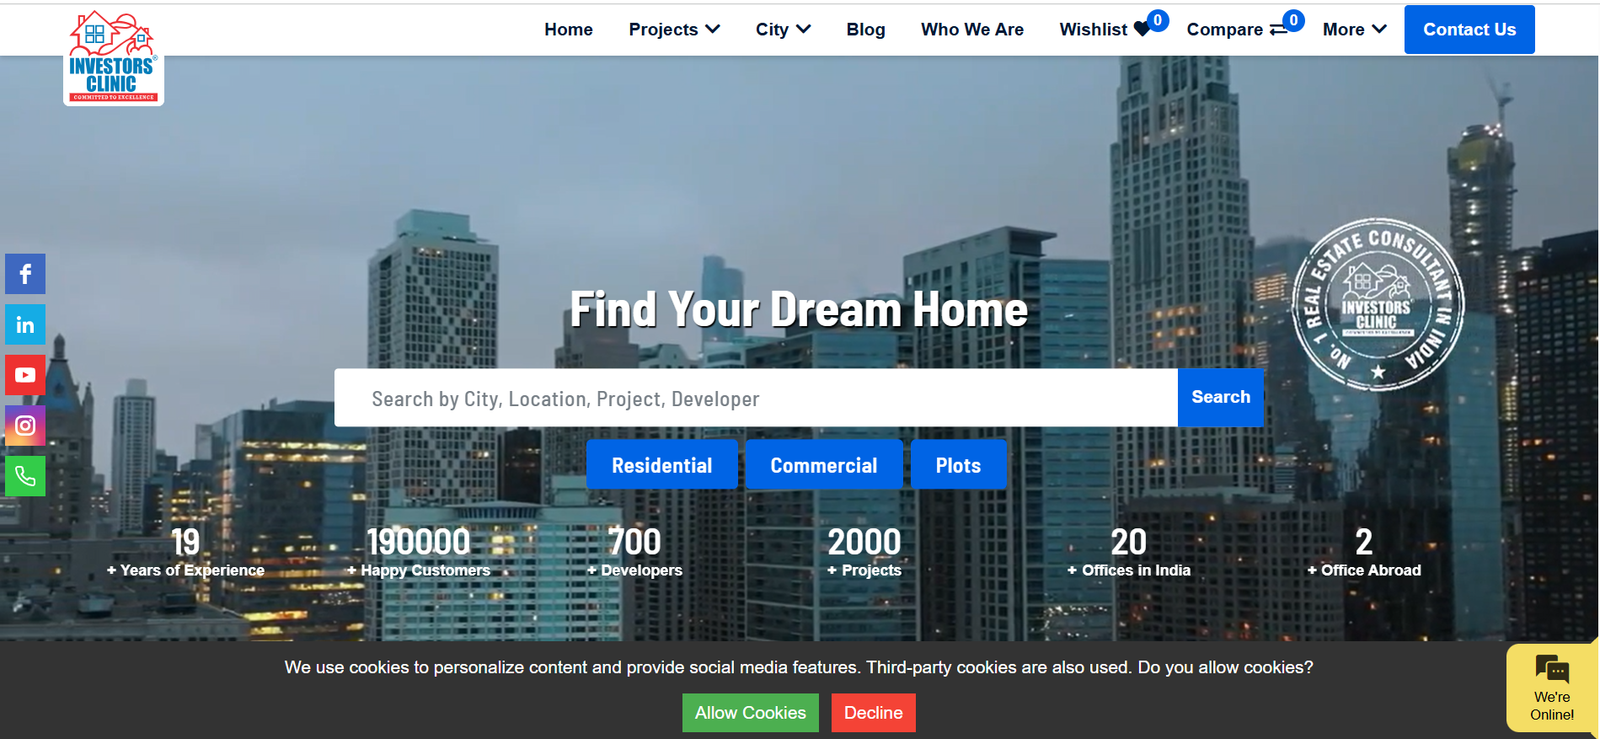
Task: Click the green phone call icon
Action: (25, 477)
